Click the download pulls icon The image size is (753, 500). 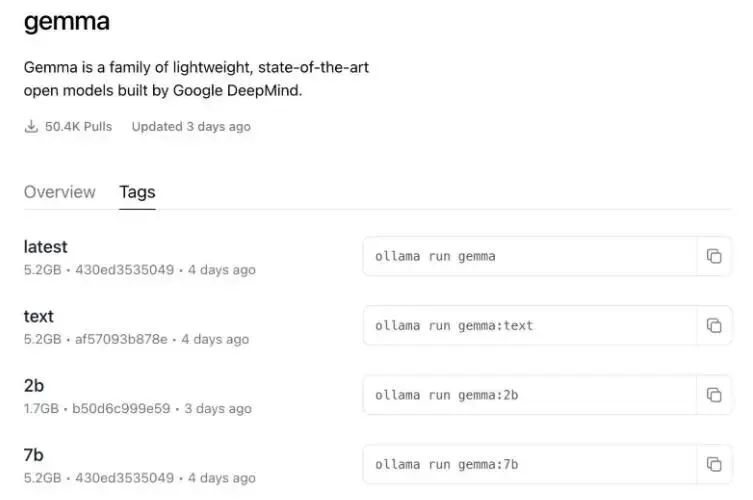[x=31, y=127]
